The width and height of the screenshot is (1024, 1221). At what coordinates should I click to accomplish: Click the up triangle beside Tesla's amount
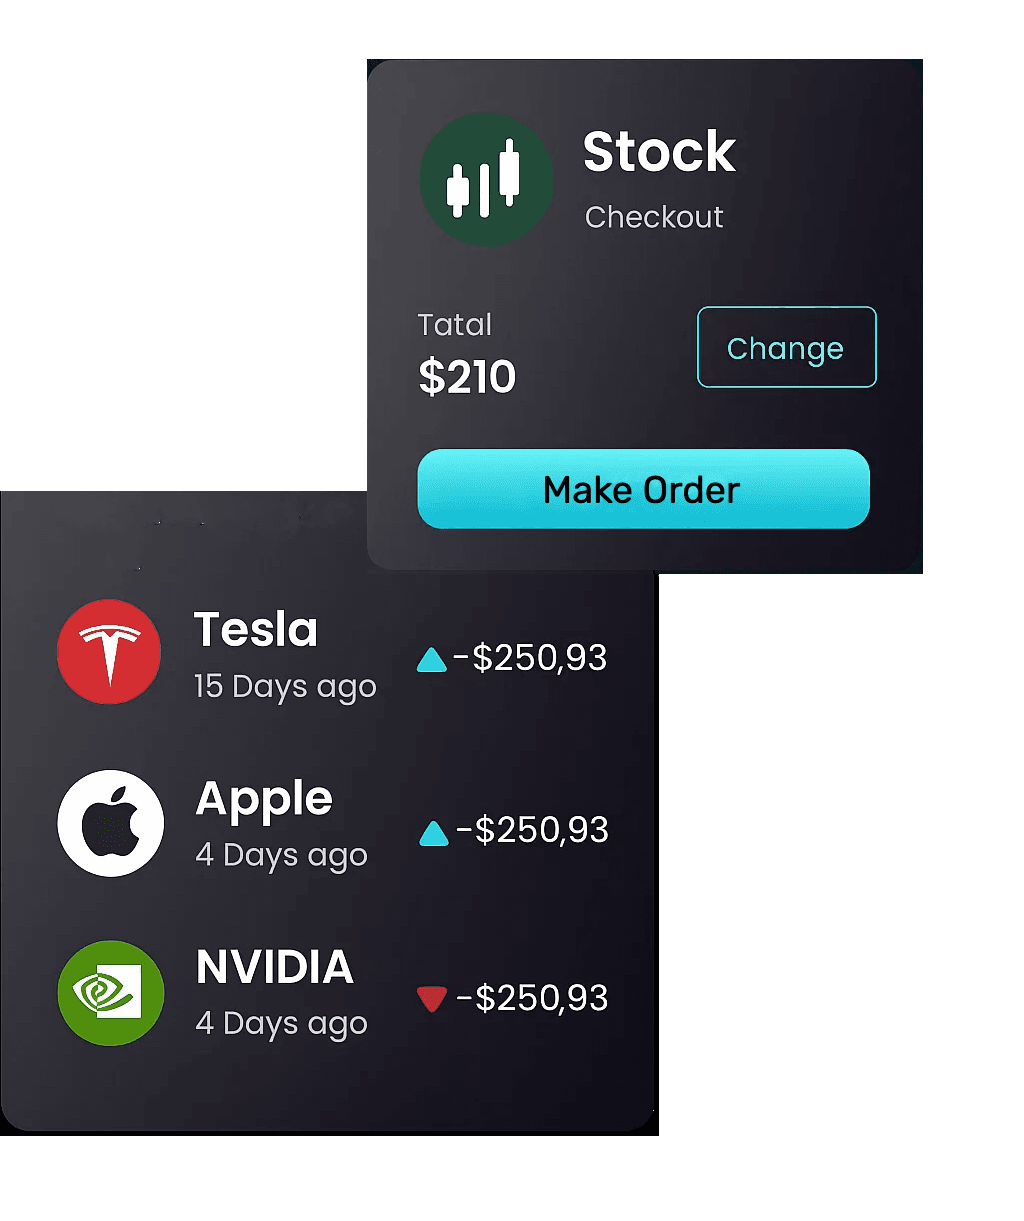point(431,659)
